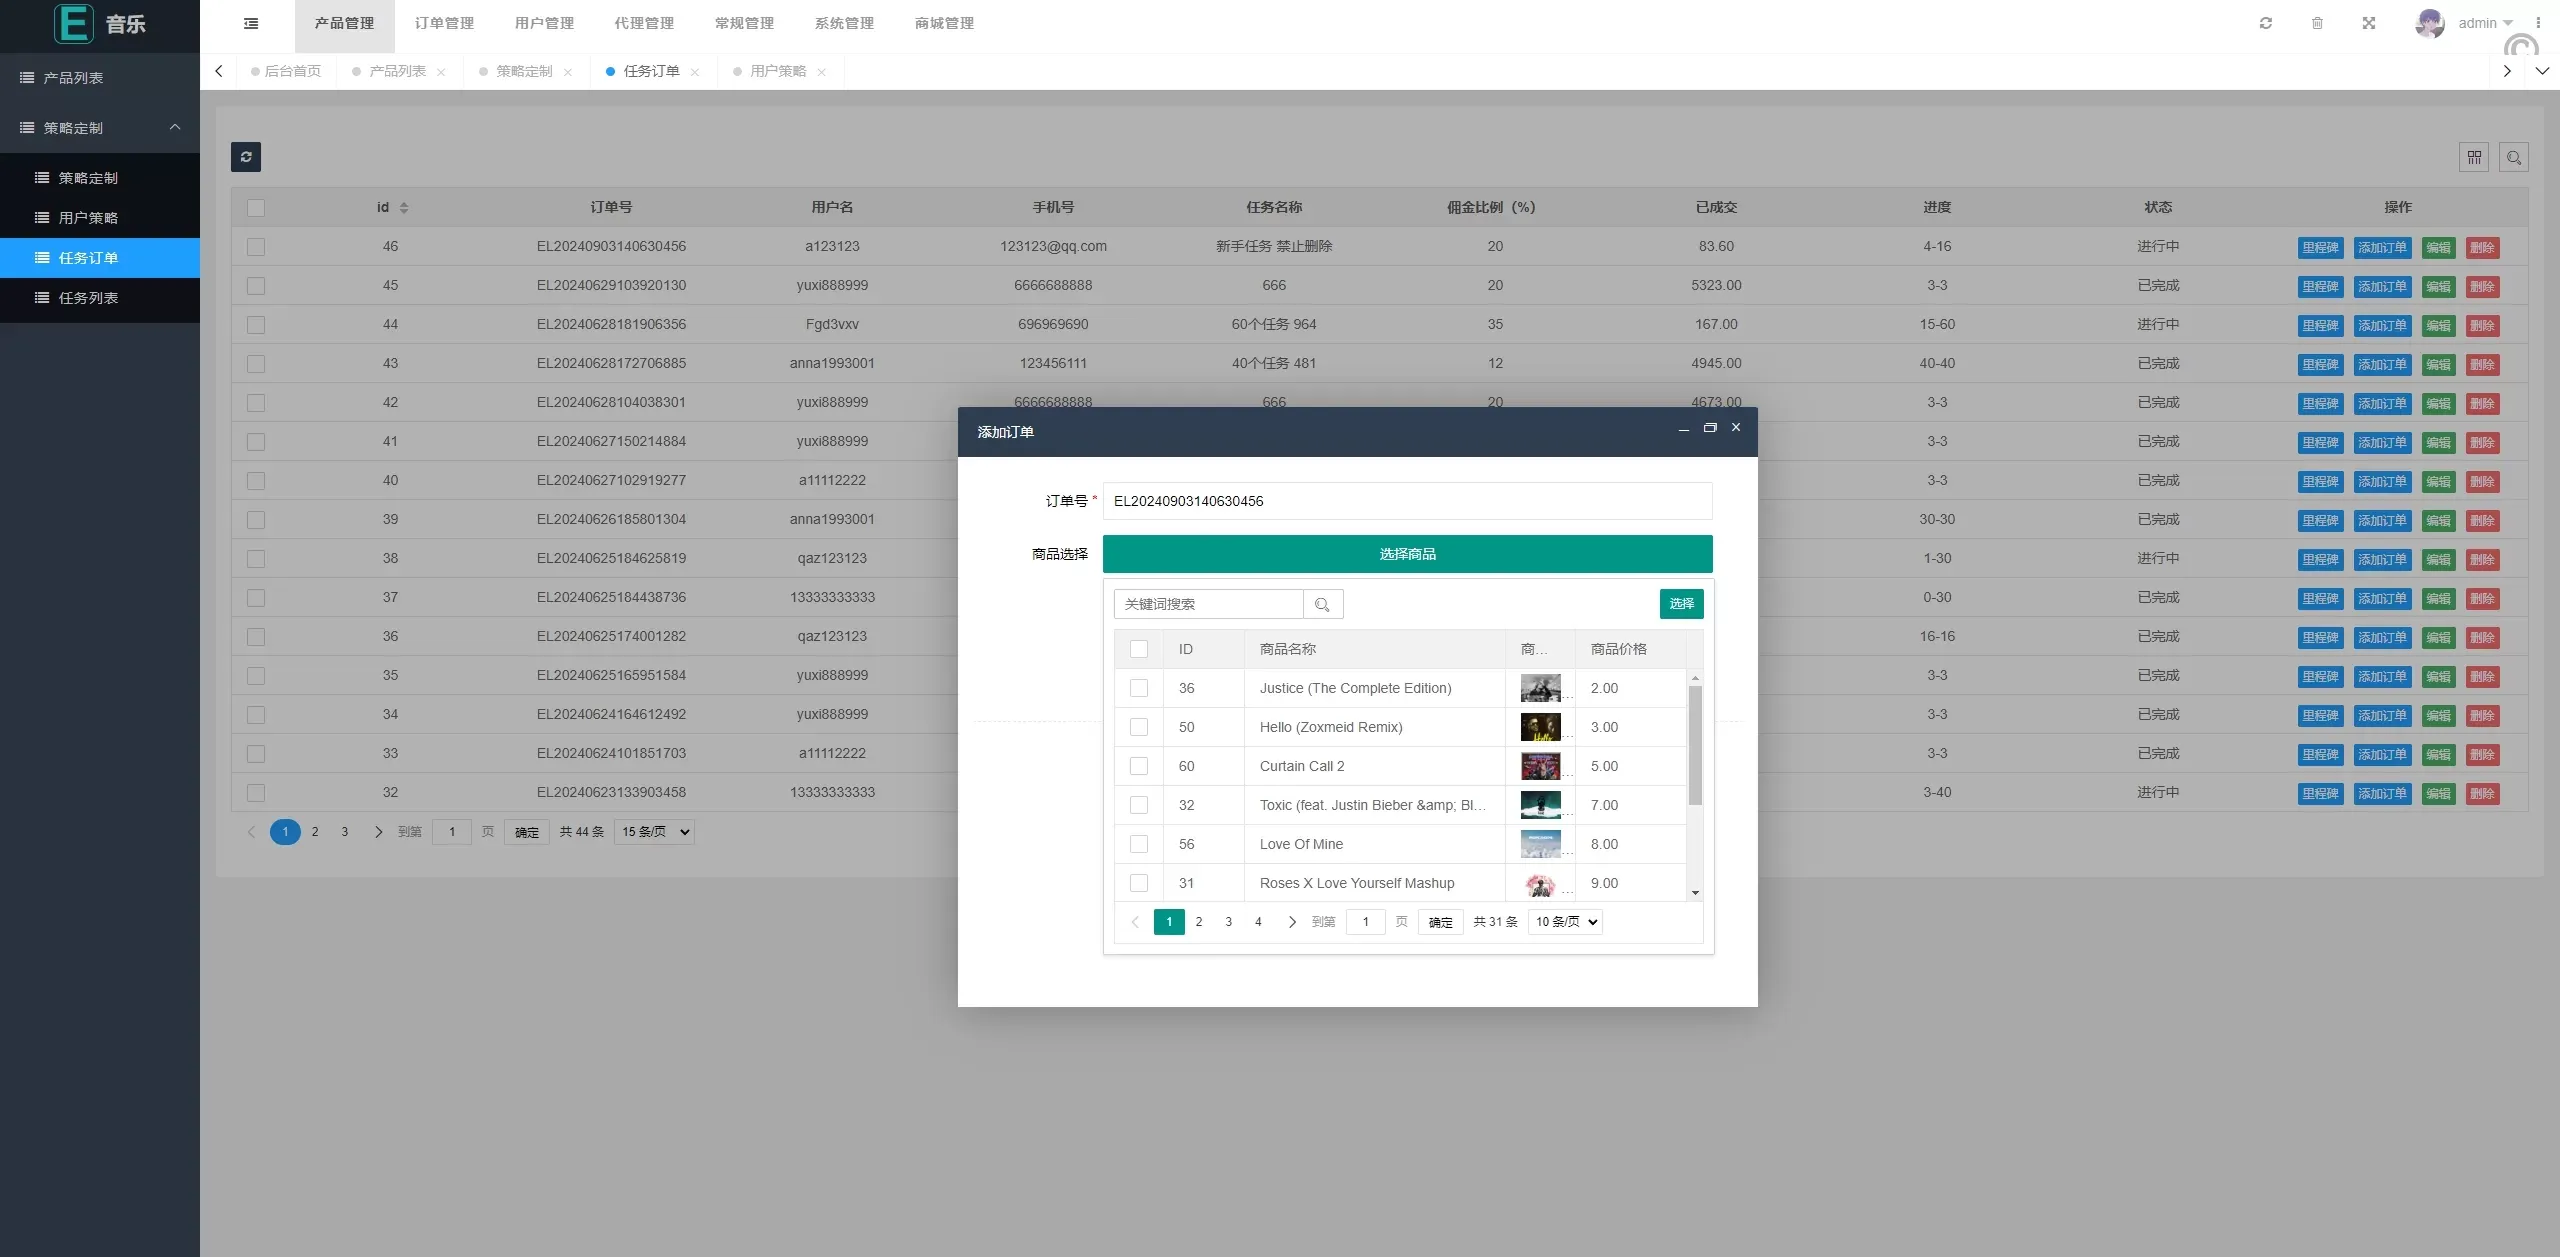Click the green 选择商品 button

click(1407, 554)
